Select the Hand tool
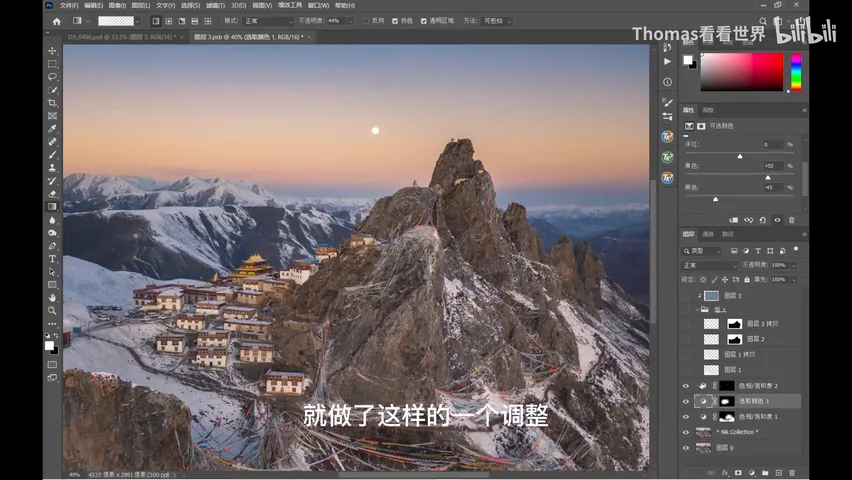The width and height of the screenshot is (852, 480). (x=52, y=298)
